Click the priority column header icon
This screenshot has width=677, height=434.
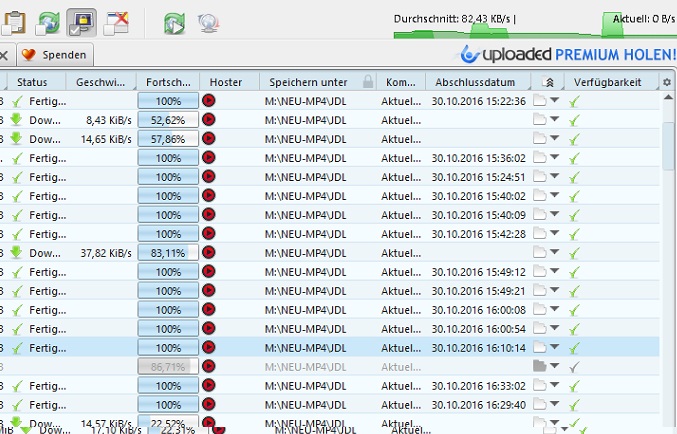click(x=548, y=81)
